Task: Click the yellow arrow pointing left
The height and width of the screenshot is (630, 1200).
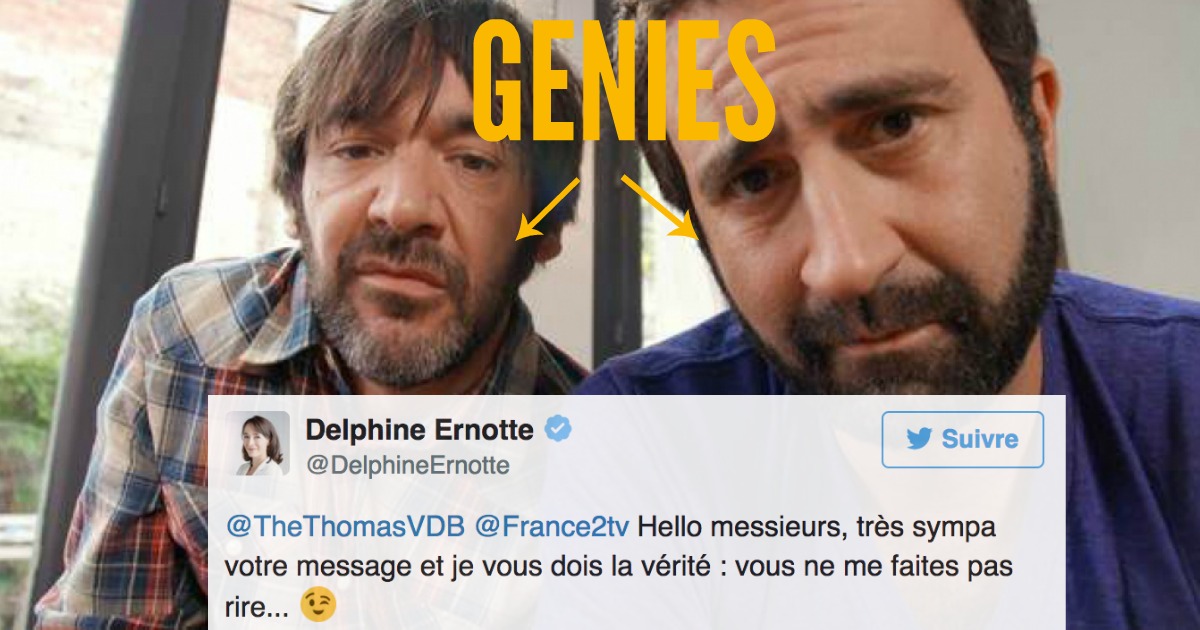Action: coord(547,208)
